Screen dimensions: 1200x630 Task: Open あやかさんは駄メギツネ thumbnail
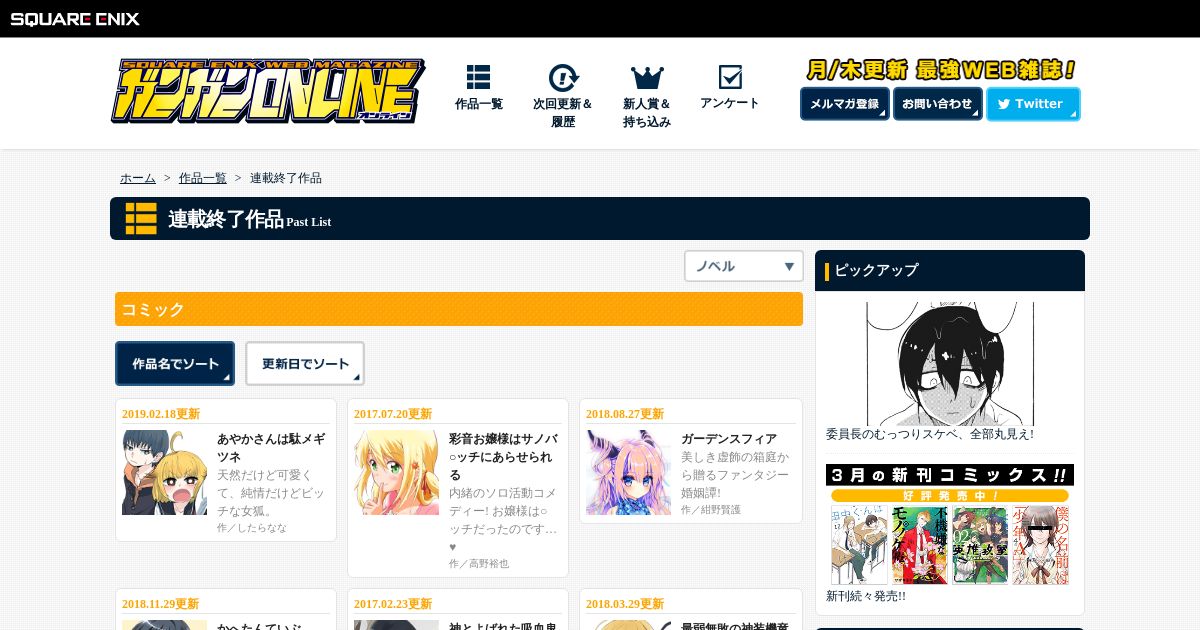[165, 473]
